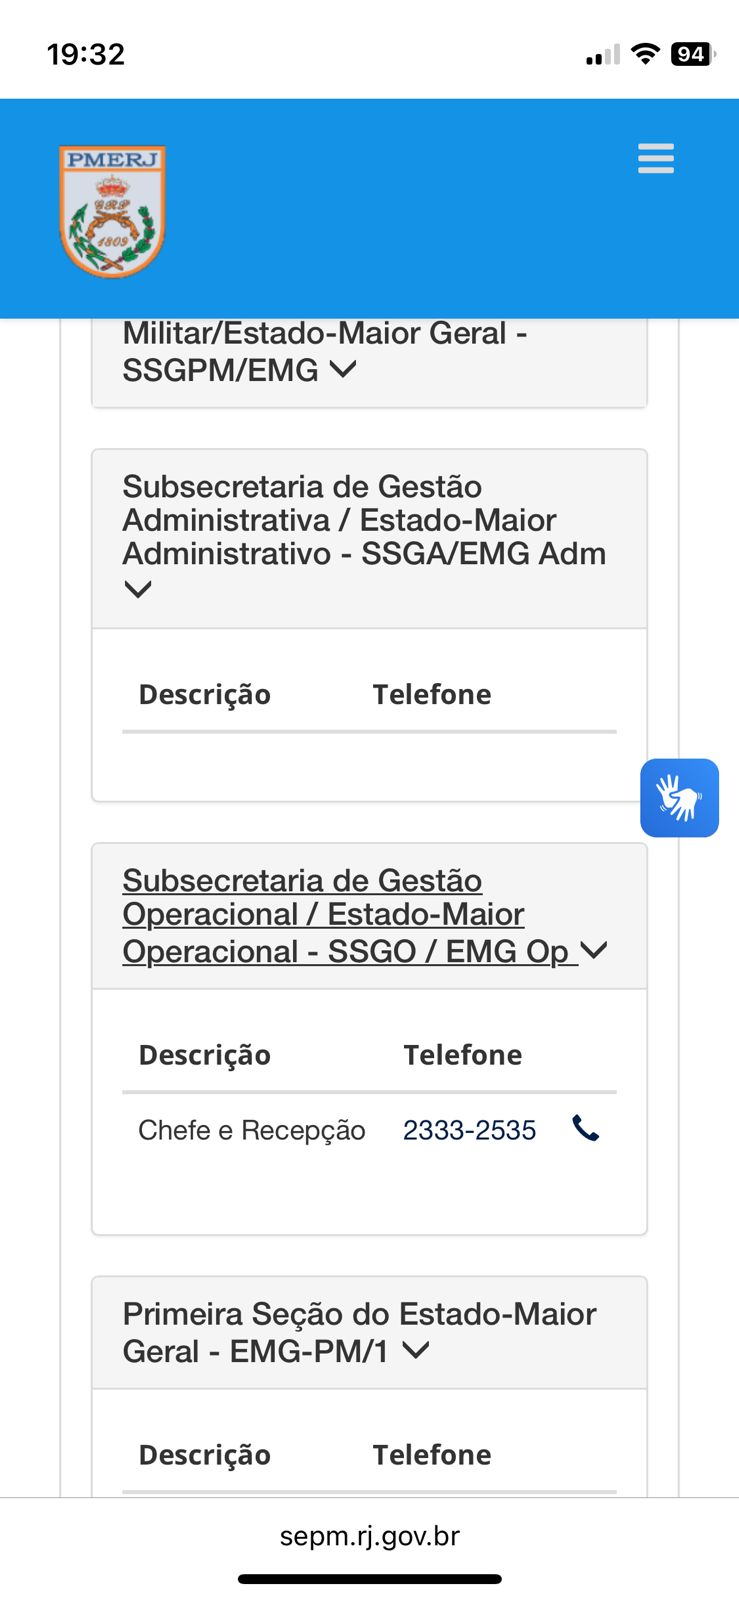This screenshot has width=739, height=1600.
Task: Collapse the SSGO / EMG Op chevron
Action: pos(594,950)
